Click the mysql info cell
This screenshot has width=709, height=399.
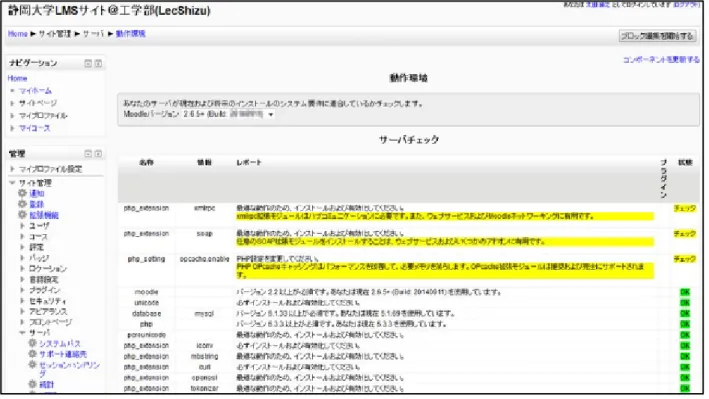204,314
